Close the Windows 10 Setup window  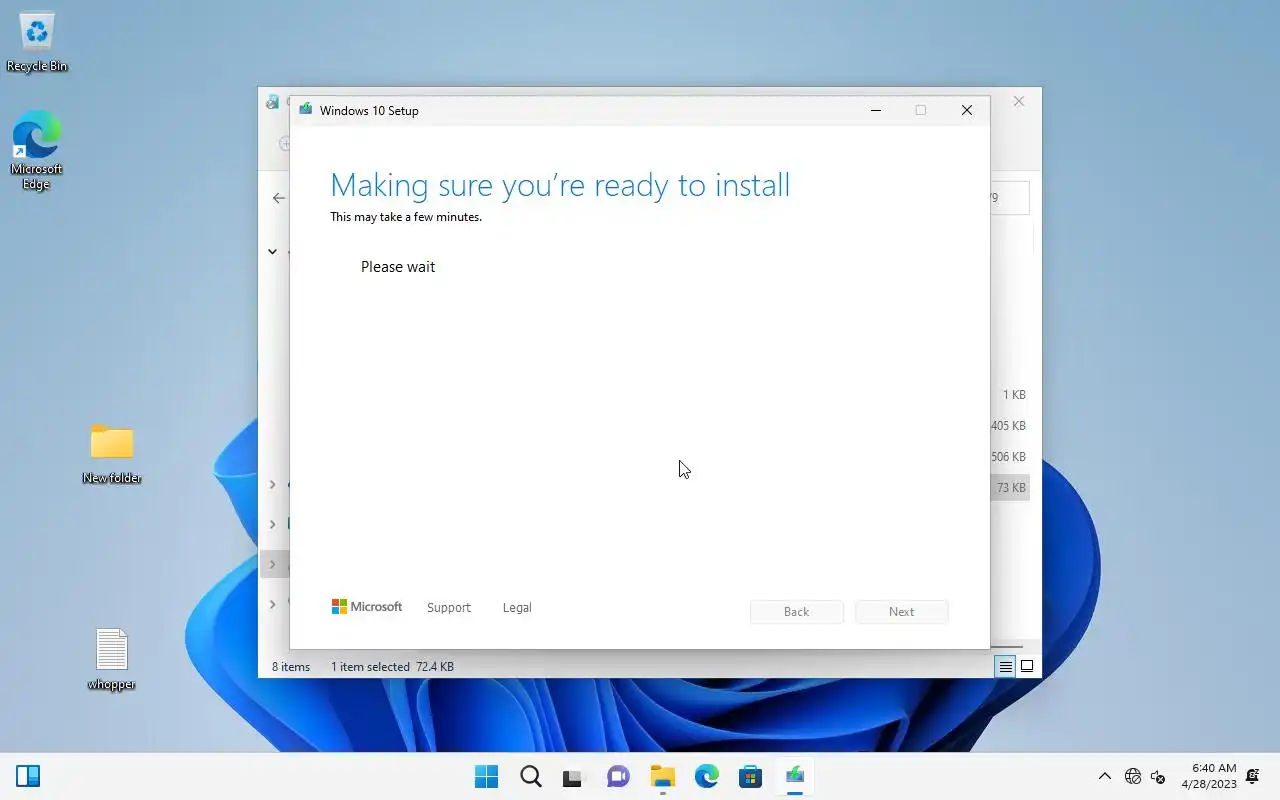click(x=967, y=110)
